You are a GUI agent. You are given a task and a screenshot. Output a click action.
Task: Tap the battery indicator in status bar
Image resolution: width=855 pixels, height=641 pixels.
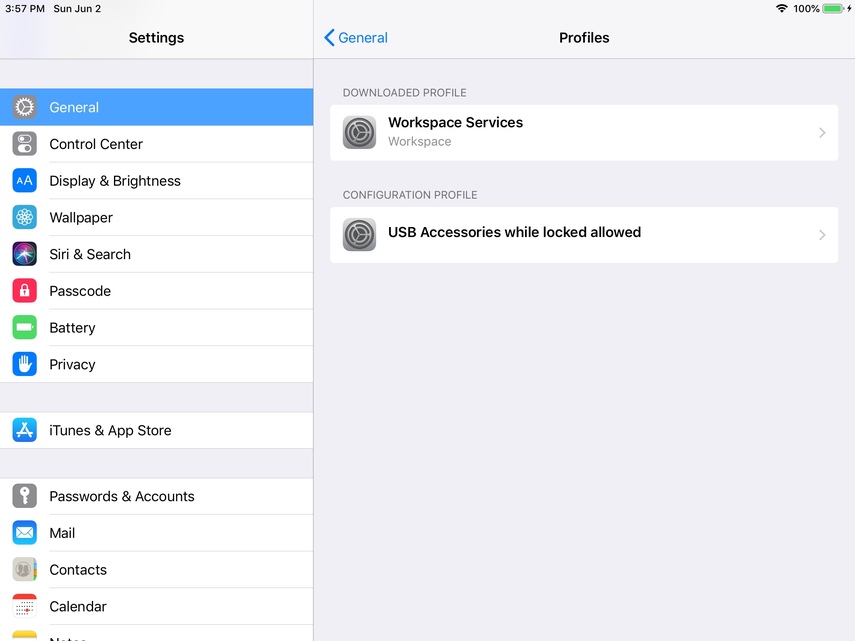[x=833, y=9]
